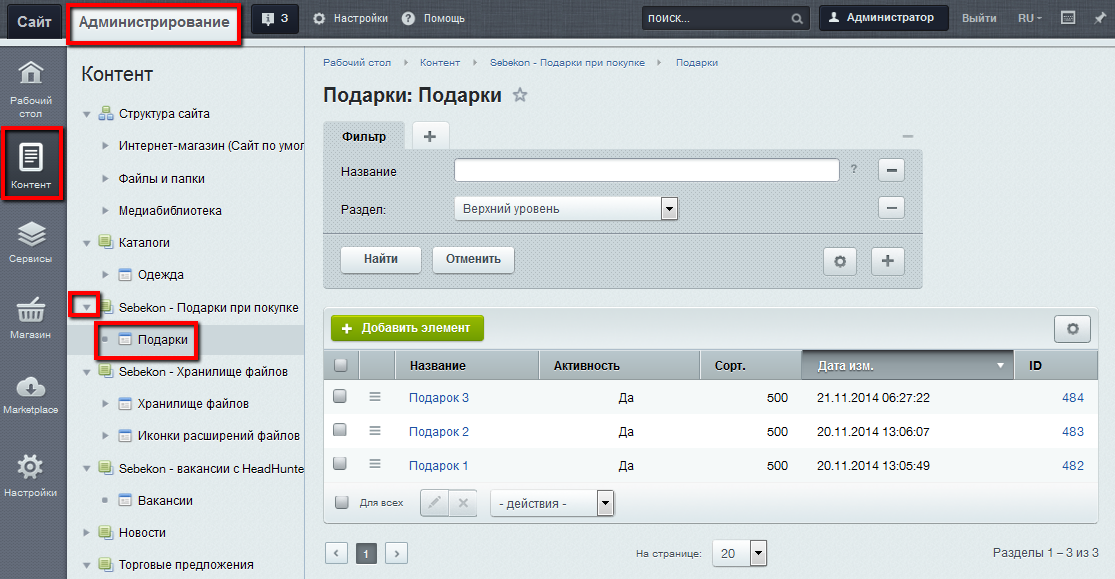This screenshot has width=1115, height=579.
Task: Open the Магазин basket sidebar icon
Action: 31,318
